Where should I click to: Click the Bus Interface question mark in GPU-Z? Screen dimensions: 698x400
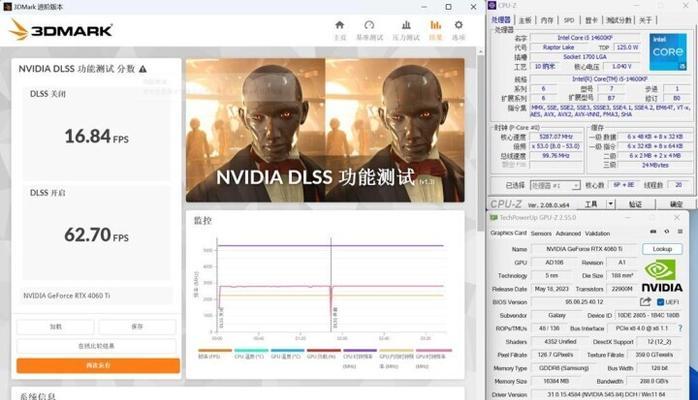(x=680, y=328)
